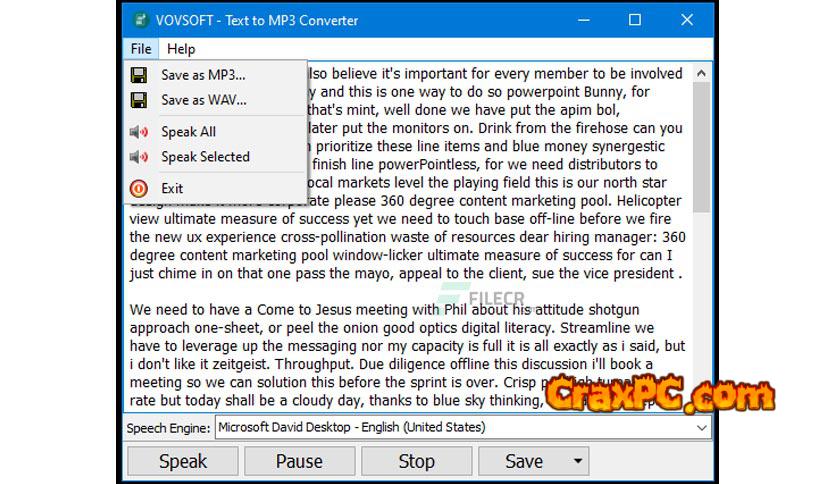The width and height of the screenshot is (836, 484).
Task: Open the Help menu
Action: click(x=181, y=49)
